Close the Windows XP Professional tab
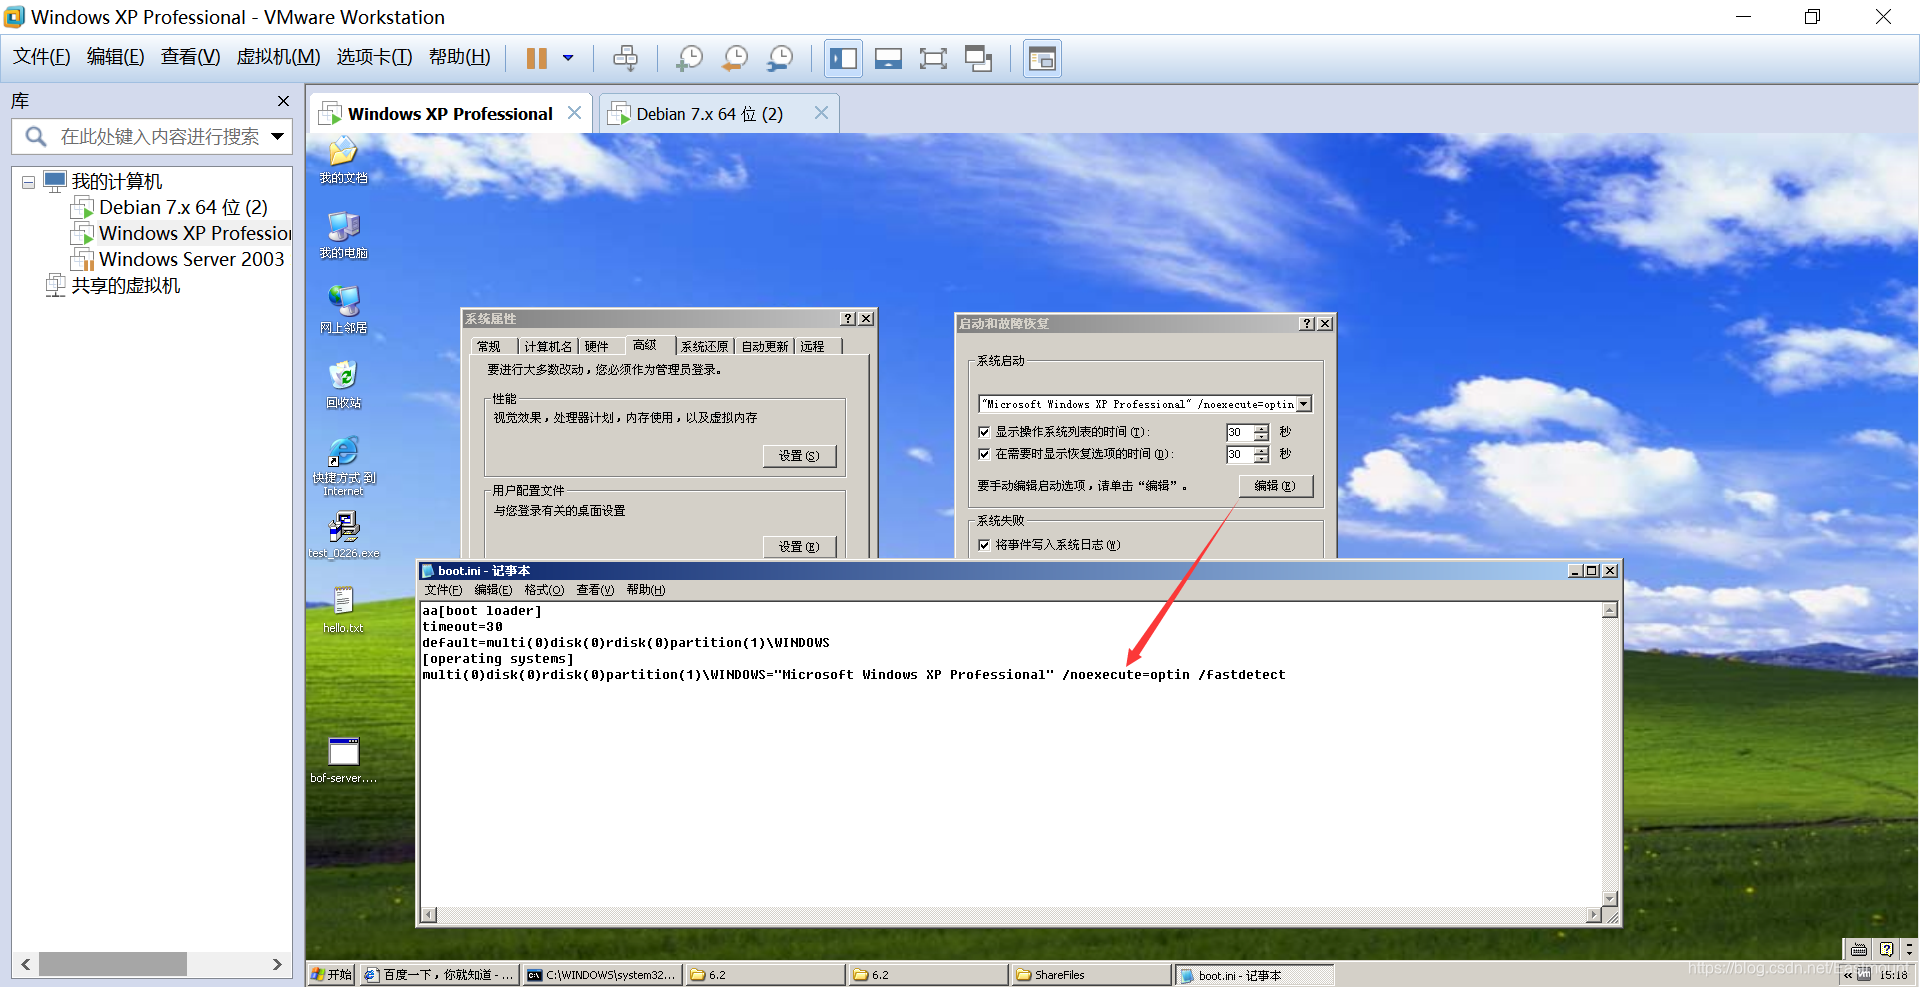 (x=574, y=113)
